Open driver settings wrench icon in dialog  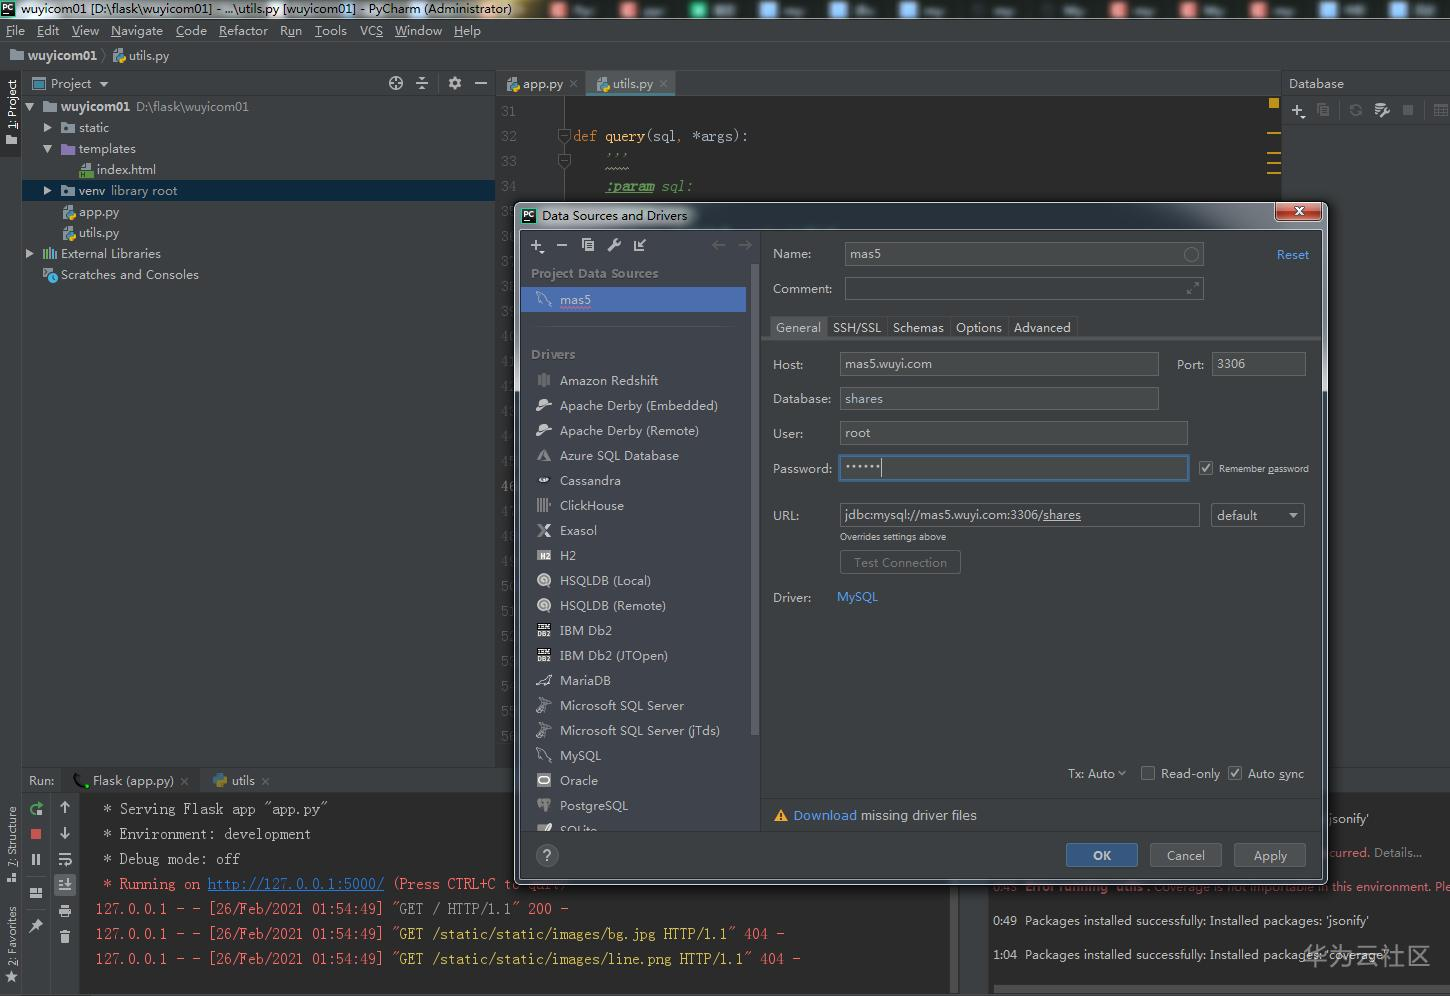[x=614, y=245]
